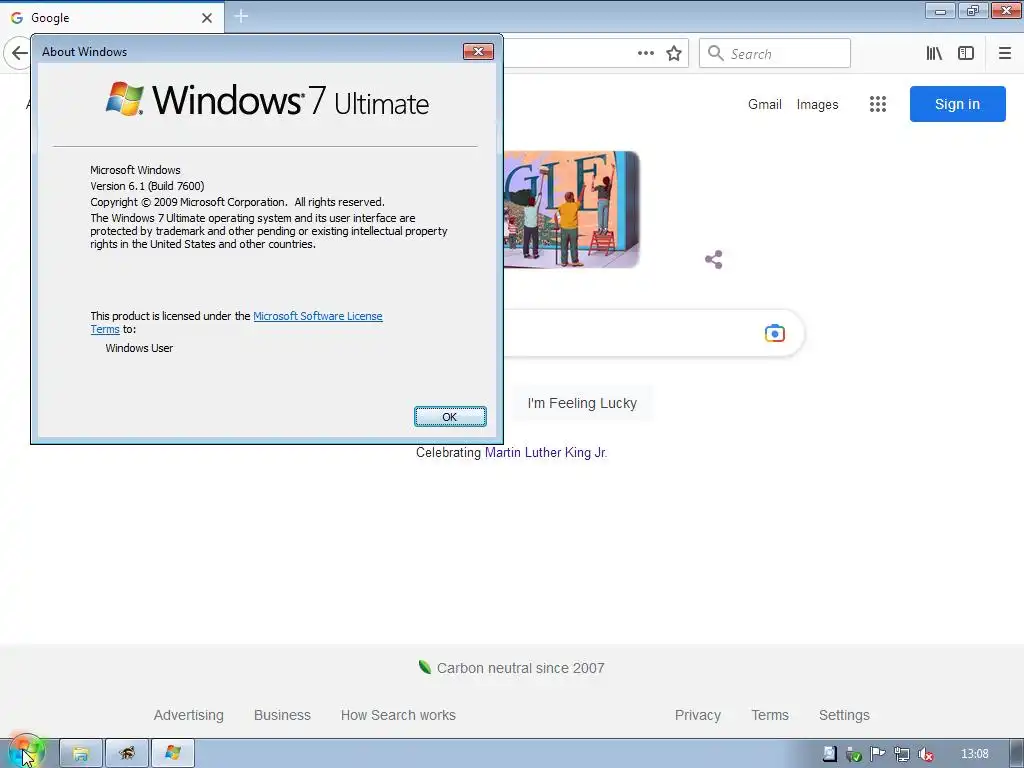Viewport: 1024px width, 768px height.
Task: Click the I'm Feeling Lucky button
Action: [x=582, y=404]
